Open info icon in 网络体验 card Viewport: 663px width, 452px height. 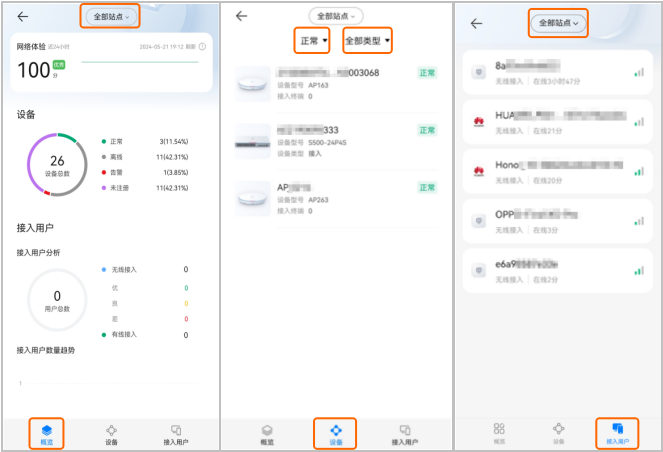(x=203, y=47)
